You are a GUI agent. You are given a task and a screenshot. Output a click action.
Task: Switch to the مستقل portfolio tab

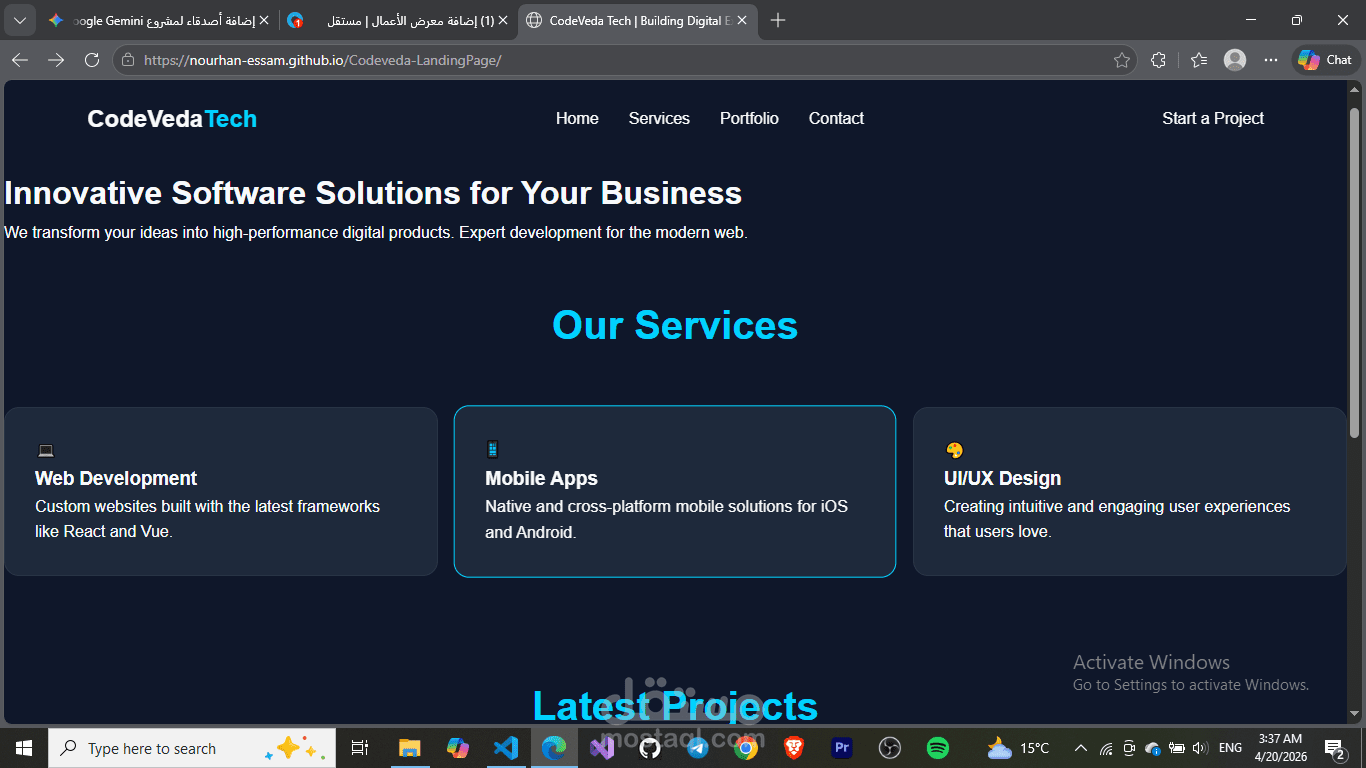click(x=397, y=20)
